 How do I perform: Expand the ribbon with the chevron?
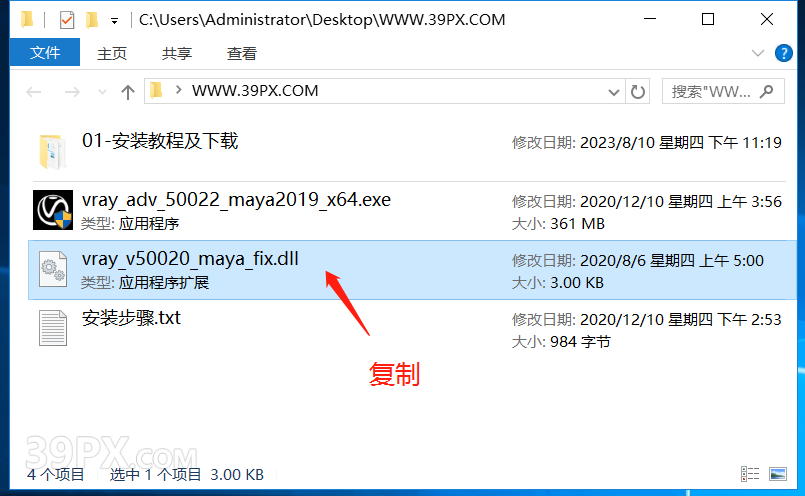tap(758, 53)
